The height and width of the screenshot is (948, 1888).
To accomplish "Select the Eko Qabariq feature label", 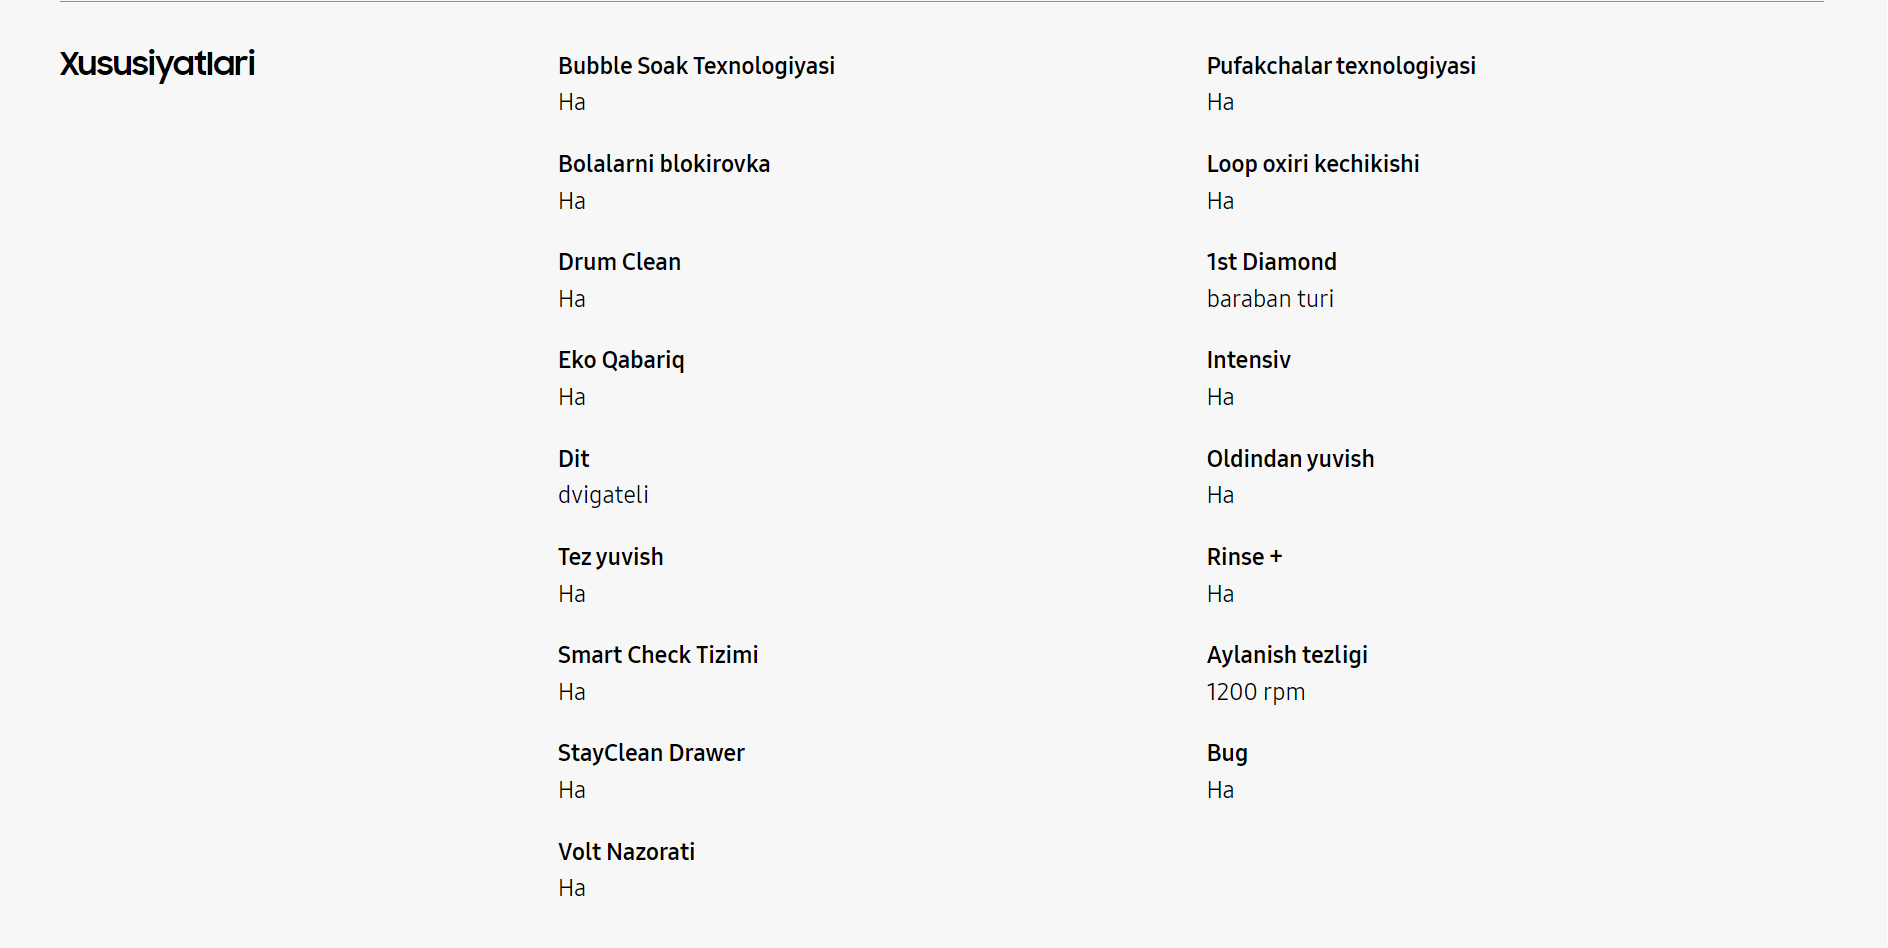I will point(621,360).
